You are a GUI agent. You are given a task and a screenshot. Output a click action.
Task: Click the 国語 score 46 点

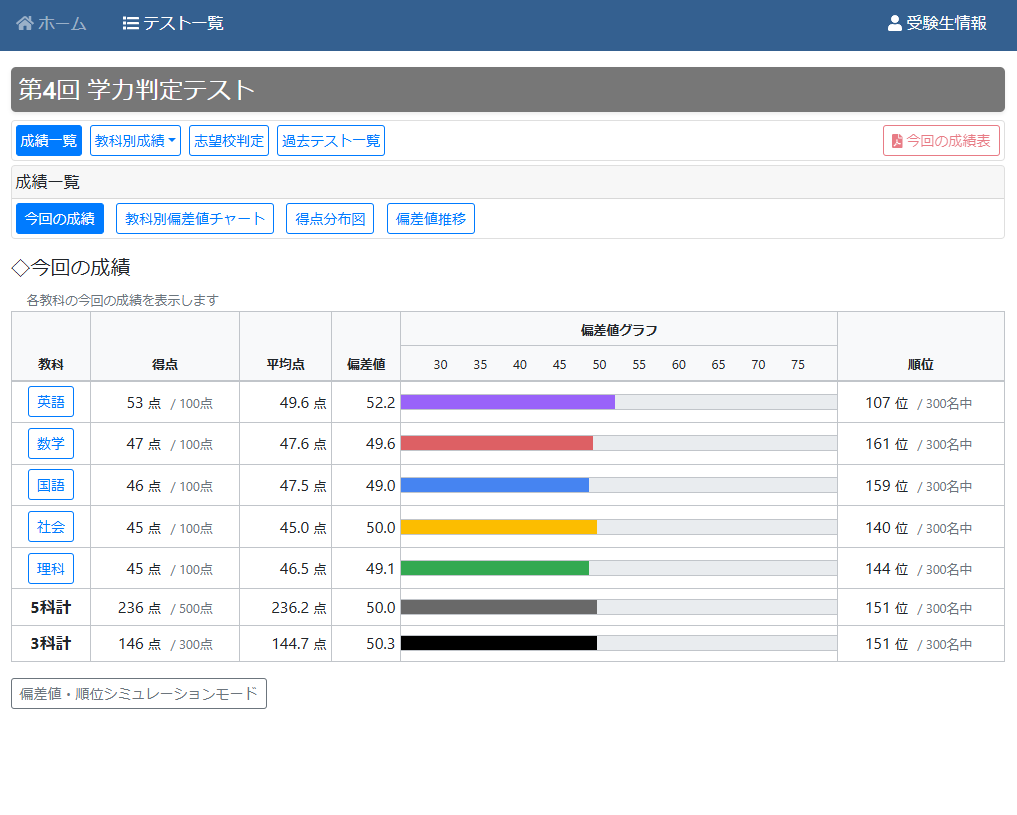tap(144, 486)
